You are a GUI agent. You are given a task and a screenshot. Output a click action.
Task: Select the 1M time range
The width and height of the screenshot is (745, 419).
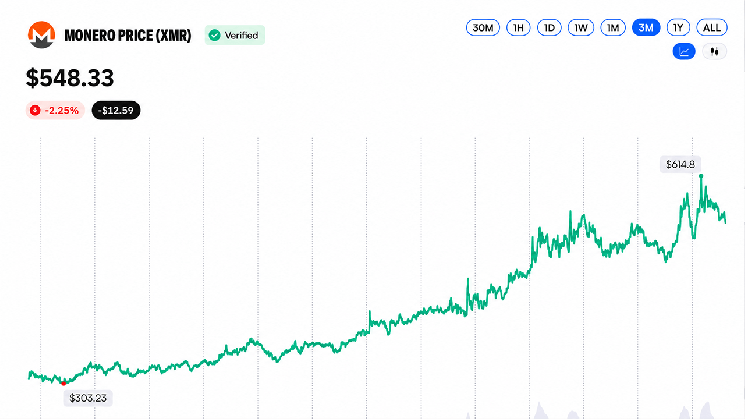[613, 28]
